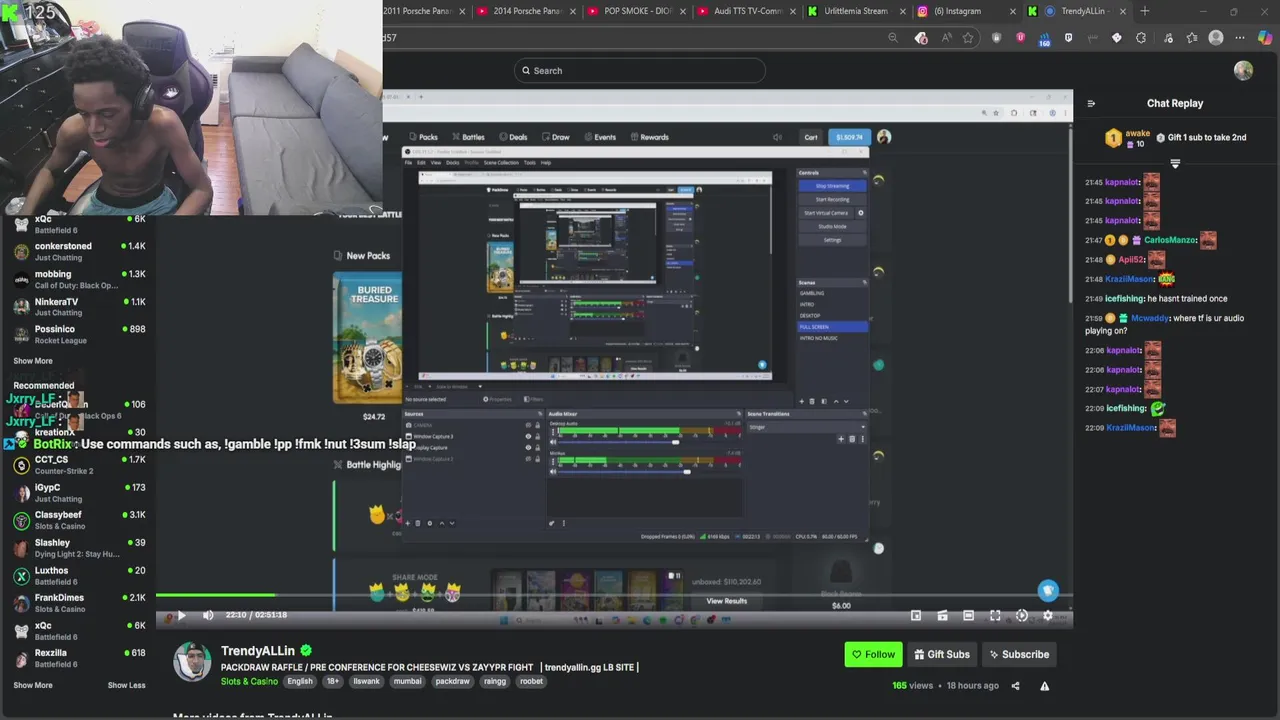The width and height of the screenshot is (1280, 720).
Task: Open Rexzilla channel in sidebar
Action: click(x=80, y=658)
